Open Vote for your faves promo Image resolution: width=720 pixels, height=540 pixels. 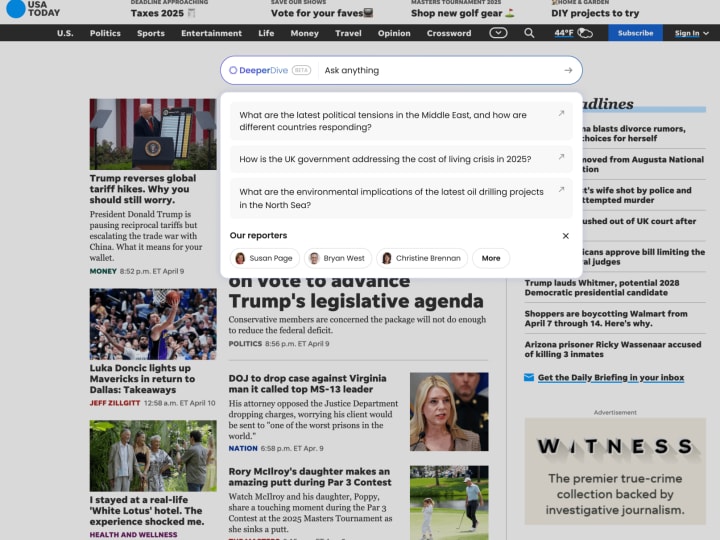(322, 13)
